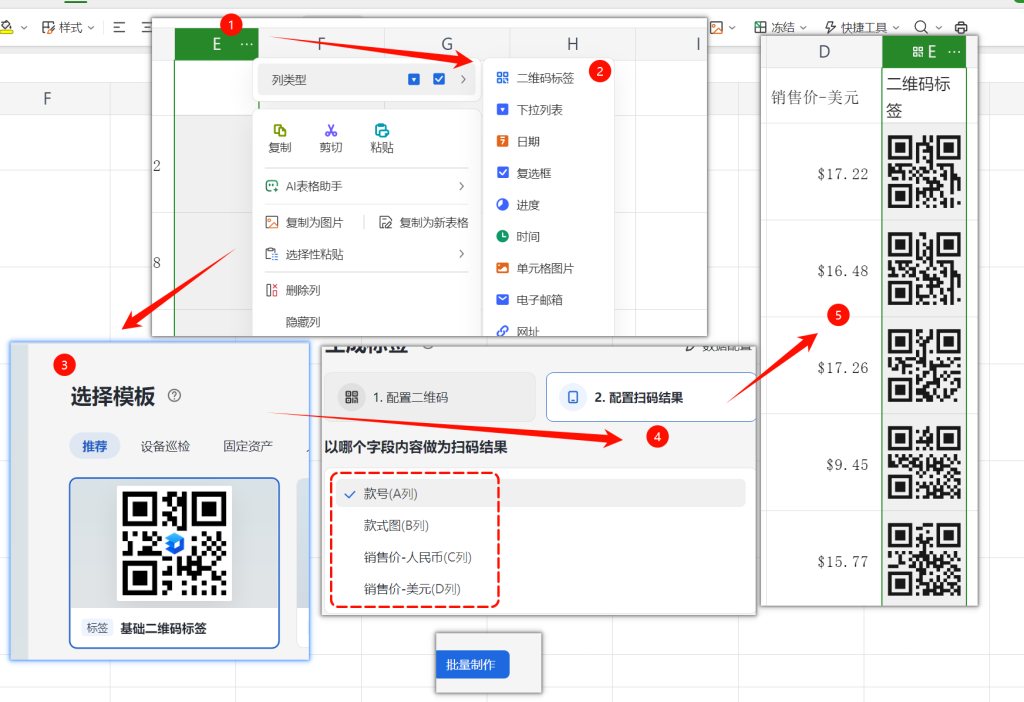1024x702 pixels.
Task: Choose 删除列 delete column
Action: (293, 291)
